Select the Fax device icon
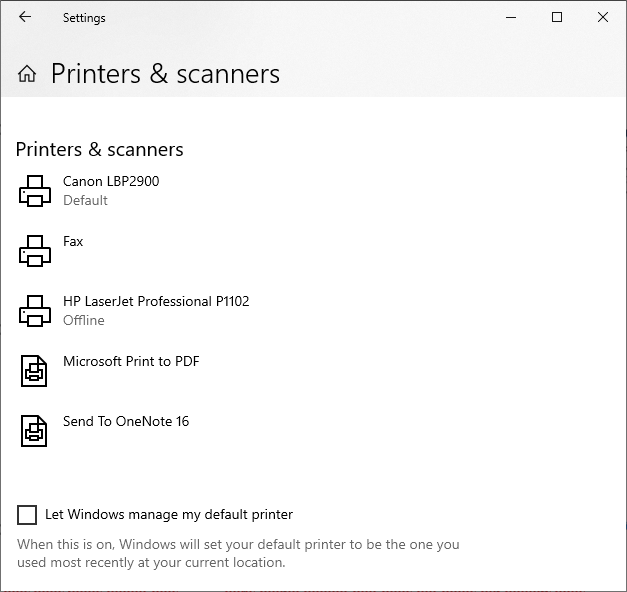This screenshot has height=592, width=627. [35, 251]
